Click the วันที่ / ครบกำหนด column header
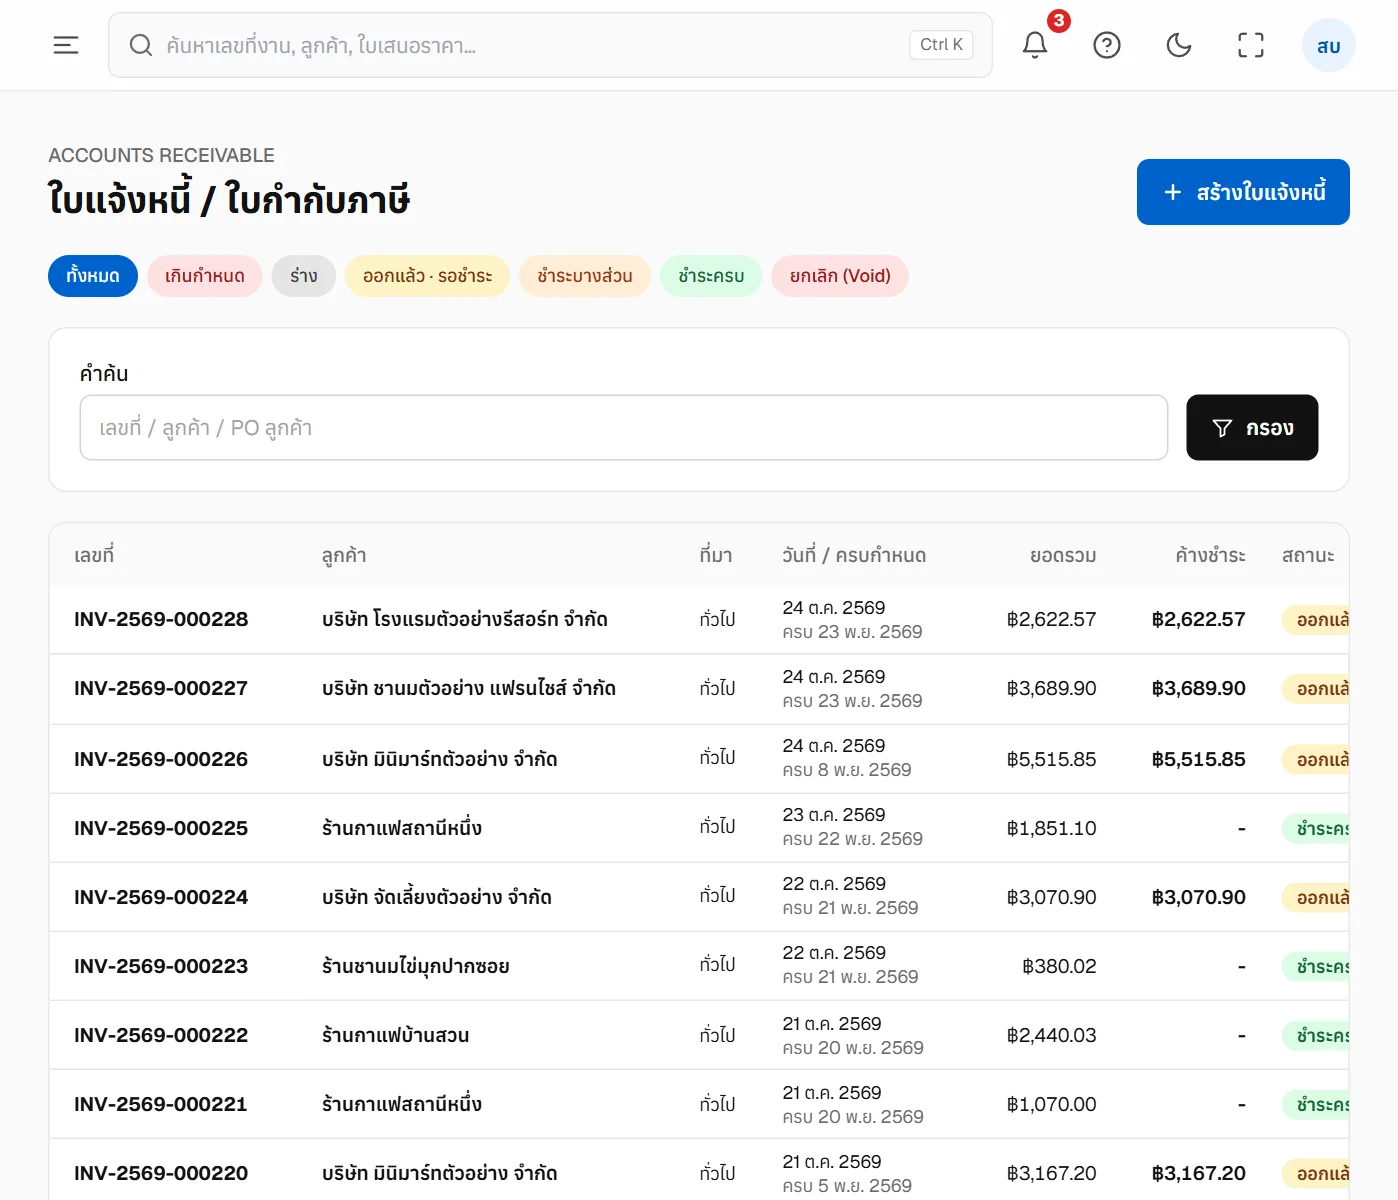Screen dimensions: 1398x1200 click(854, 555)
